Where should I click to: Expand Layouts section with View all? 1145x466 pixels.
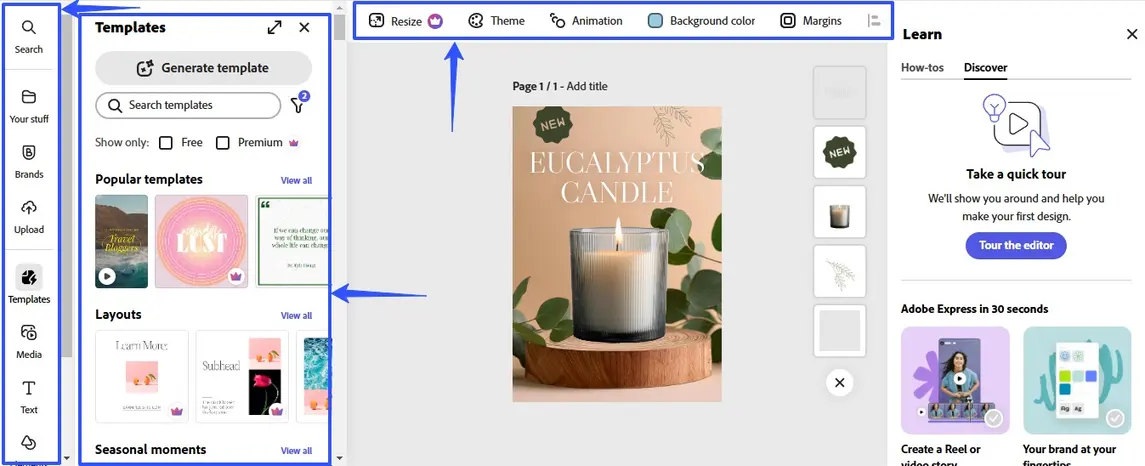pos(296,316)
